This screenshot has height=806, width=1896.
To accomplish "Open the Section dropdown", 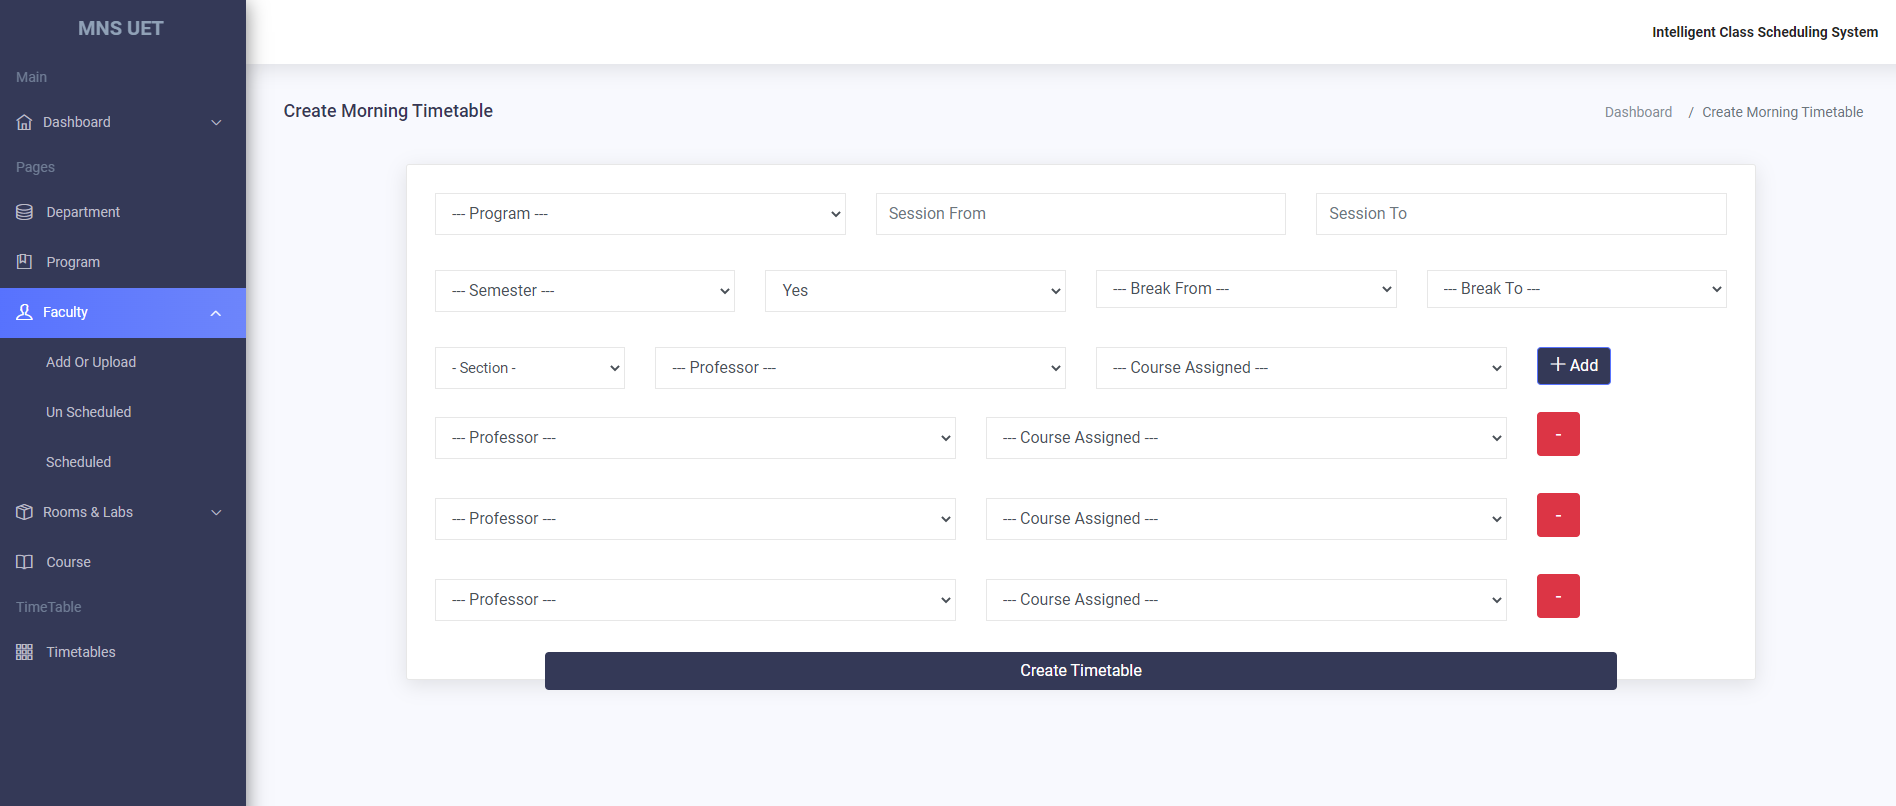I will tap(529, 368).
